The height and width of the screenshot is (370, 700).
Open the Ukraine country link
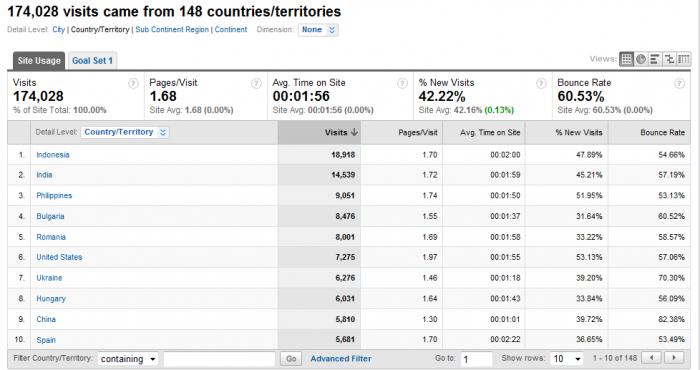pyautogui.click(x=49, y=278)
